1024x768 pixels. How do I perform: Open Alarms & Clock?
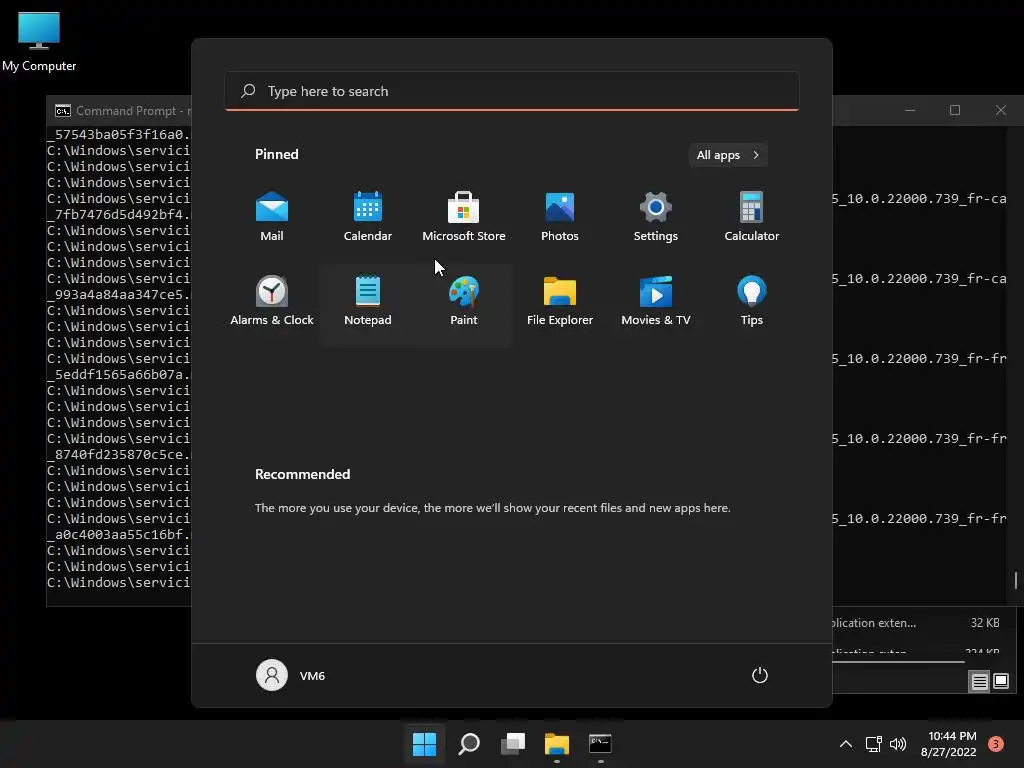[272, 301]
